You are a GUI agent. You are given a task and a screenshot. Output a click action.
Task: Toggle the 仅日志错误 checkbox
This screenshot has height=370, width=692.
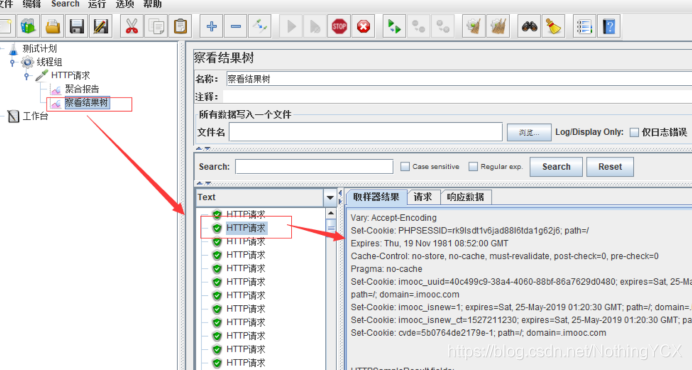point(634,132)
